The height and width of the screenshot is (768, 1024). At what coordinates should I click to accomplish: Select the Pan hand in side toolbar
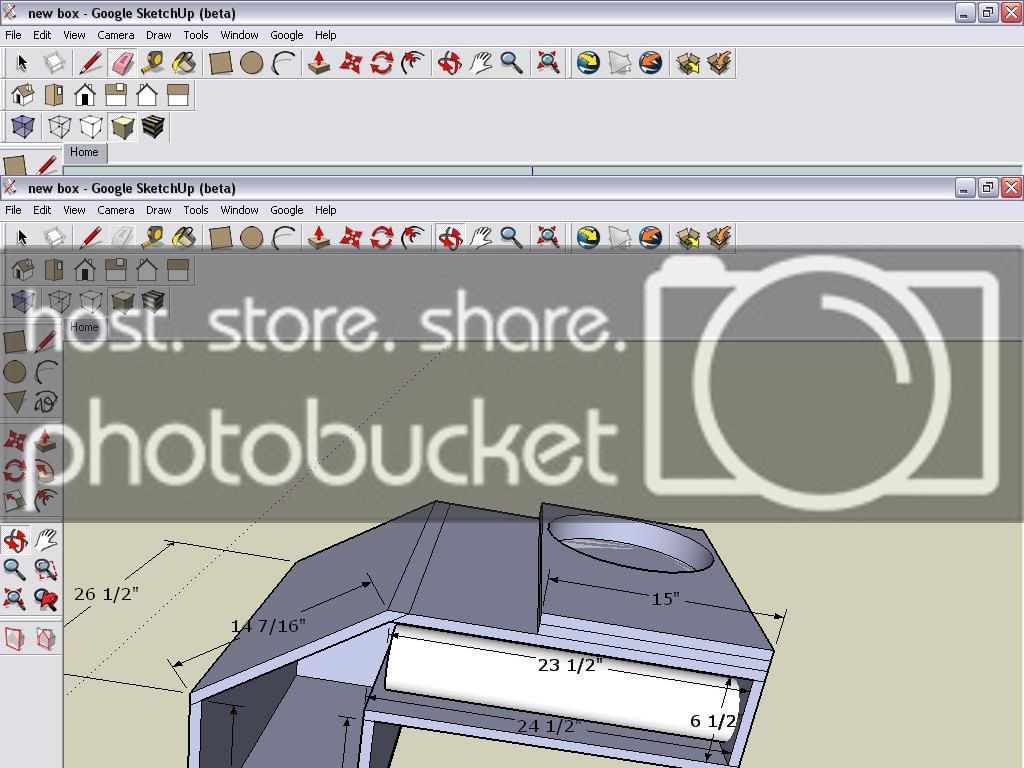pyautogui.click(x=46, y=540)
